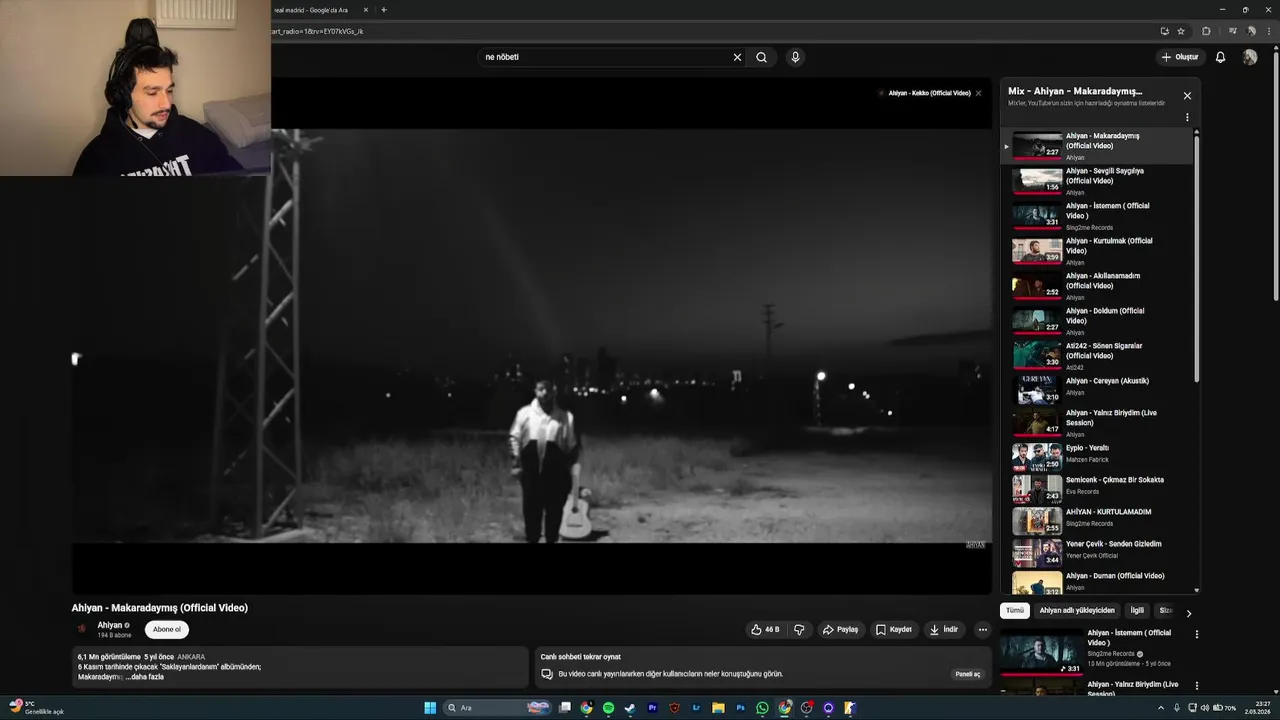Open WhatsApp from the taskbar

tap(763, 708)
